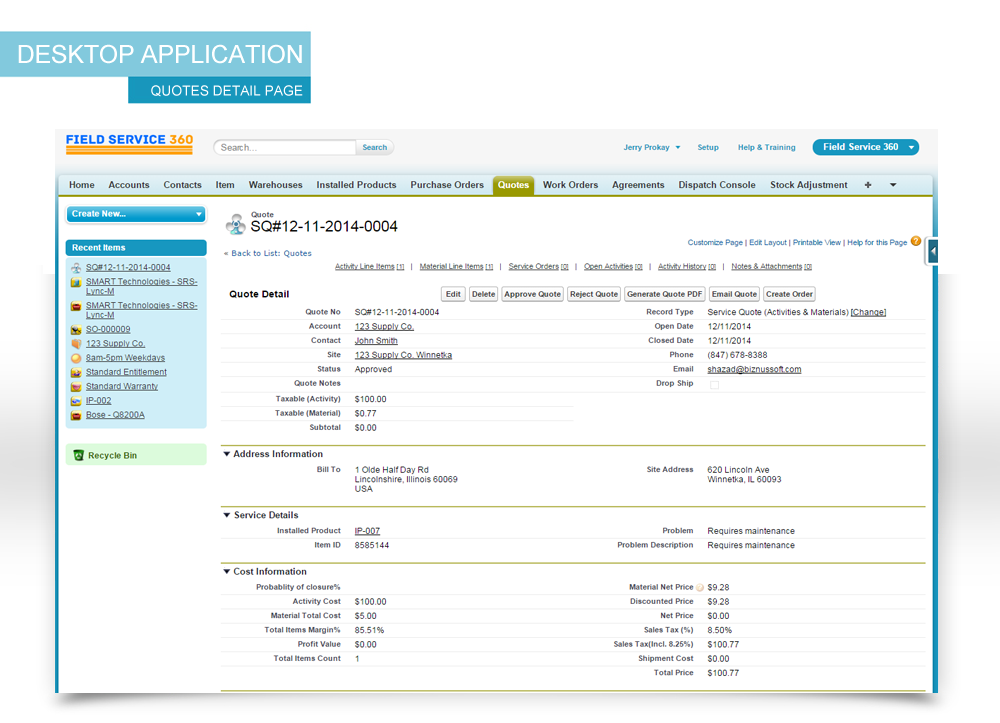Click the plus icon to add tabs
This screenshot has width=1000, height=723.
pyautogui.click(x=868, y=185)
